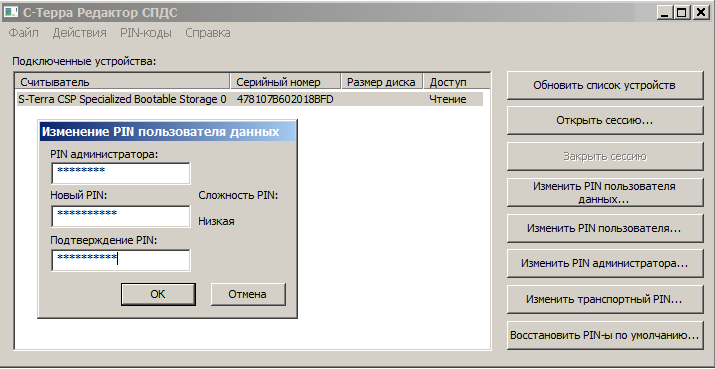Image resolution: width=715 pixels, height=369 pixels.
Task: Click Изменить PIN пользователя данных button
Action: pos(605,192)
